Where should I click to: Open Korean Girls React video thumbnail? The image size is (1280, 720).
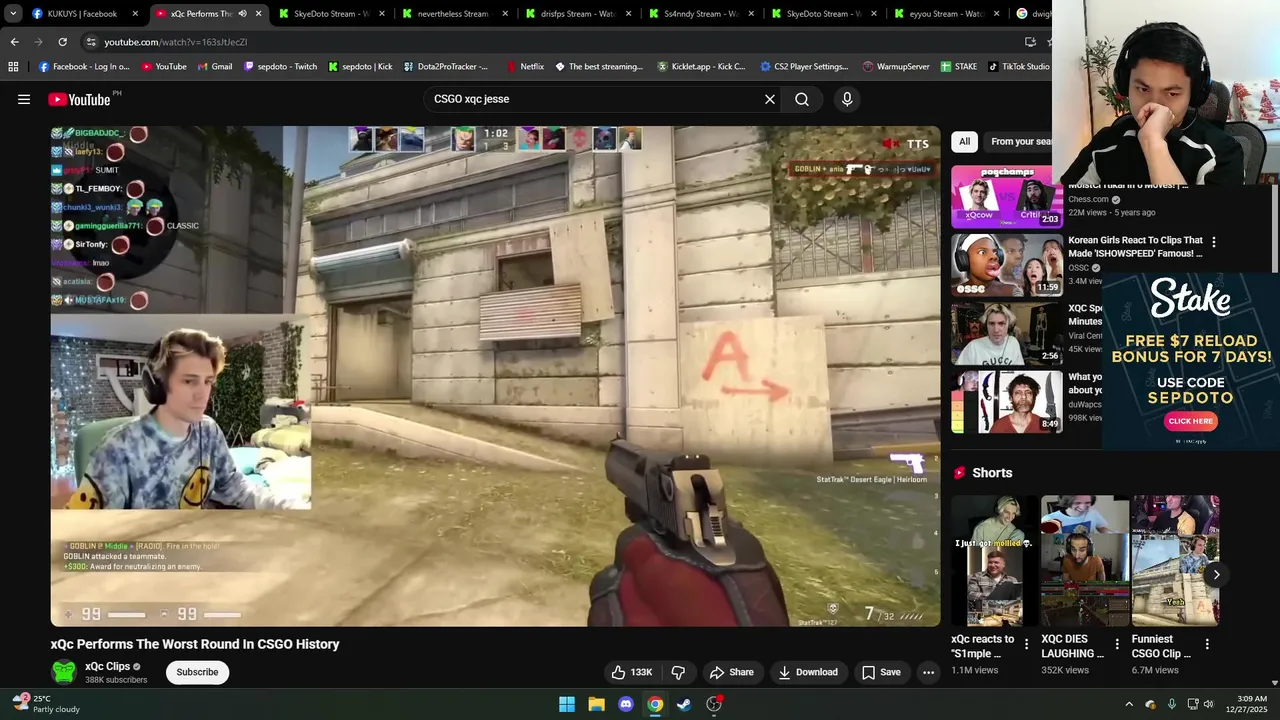pos(1006,265)
